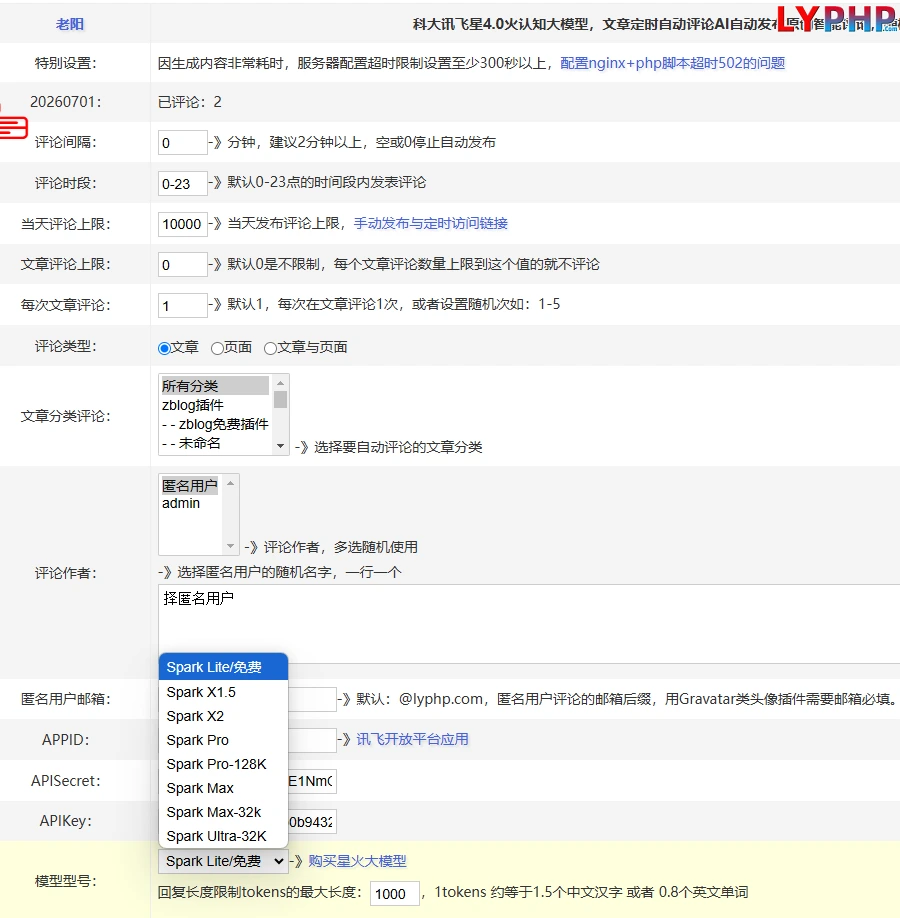Choose Spark X2 model option

pyautogui.click(x=223, y=716)
